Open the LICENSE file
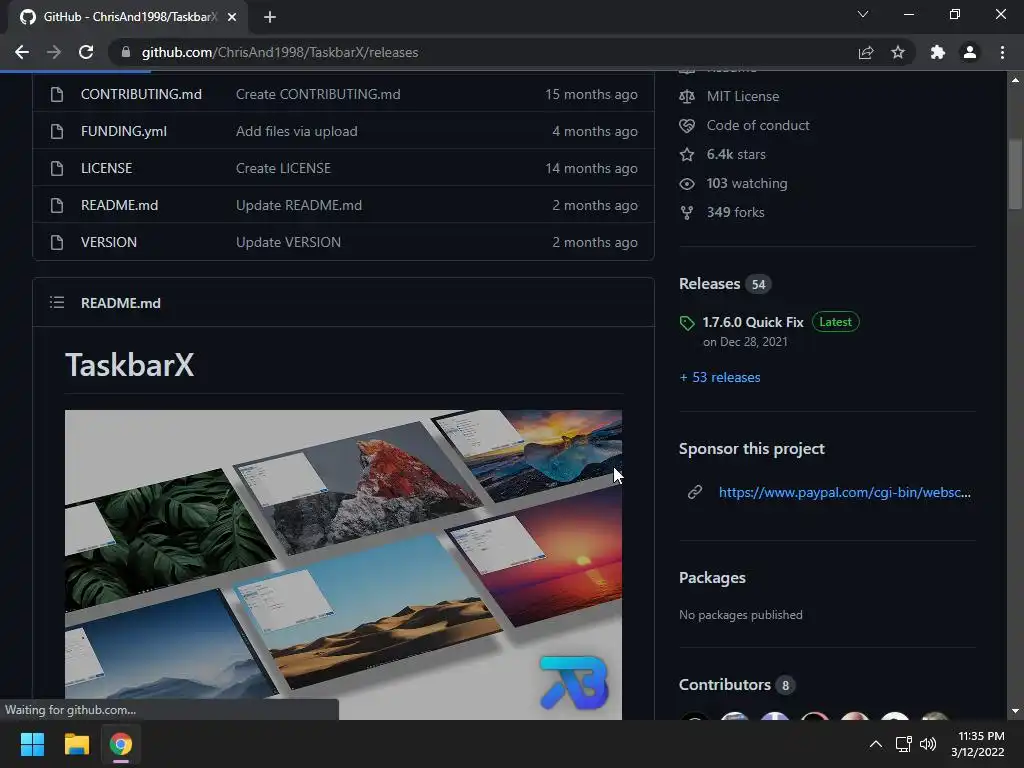The image size is (1024, 768). pyautogui.click(x=106, y=168)
